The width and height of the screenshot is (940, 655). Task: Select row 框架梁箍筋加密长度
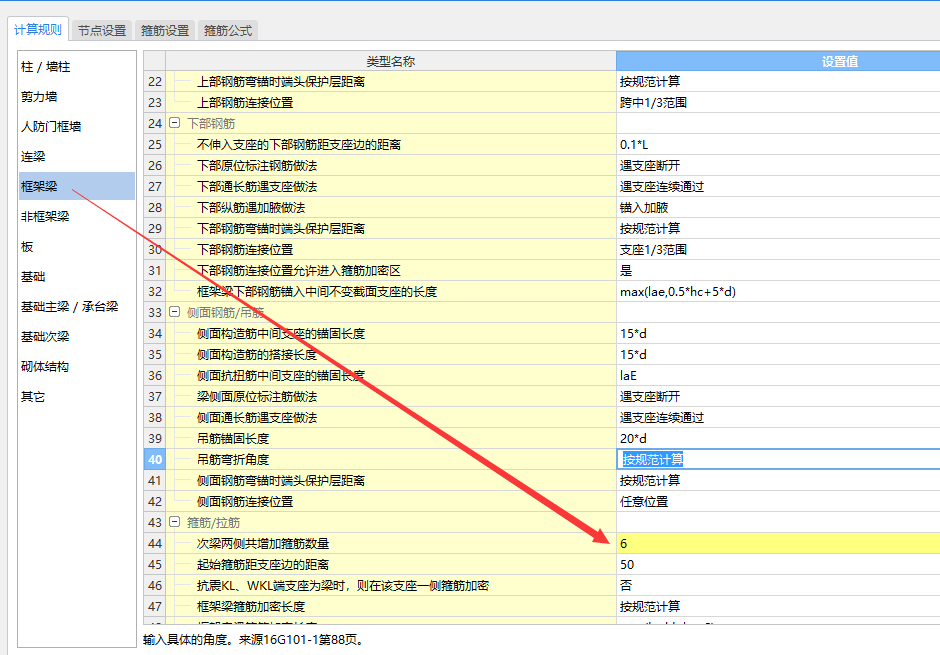(391, 606)
